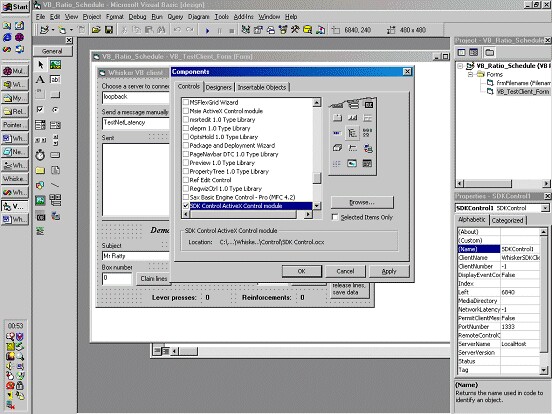Select the FileListBox tool in the toolbox
This screenshot has height=414, width=552.
[55, 170]
